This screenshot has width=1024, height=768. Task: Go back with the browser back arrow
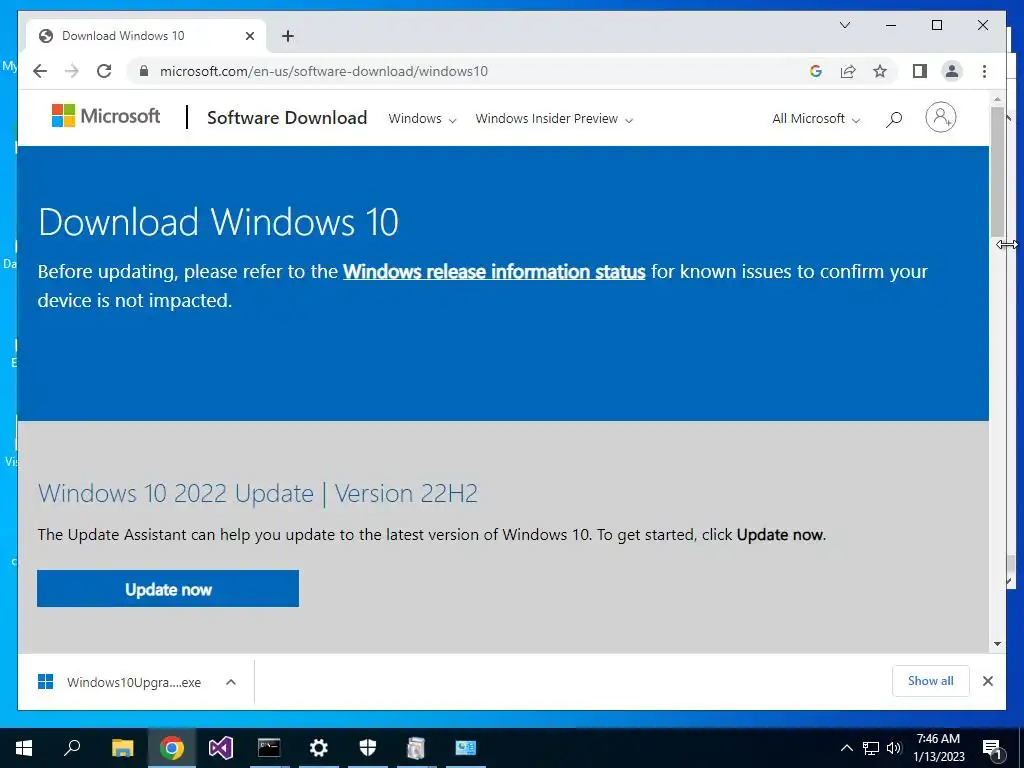pos(40,71)
